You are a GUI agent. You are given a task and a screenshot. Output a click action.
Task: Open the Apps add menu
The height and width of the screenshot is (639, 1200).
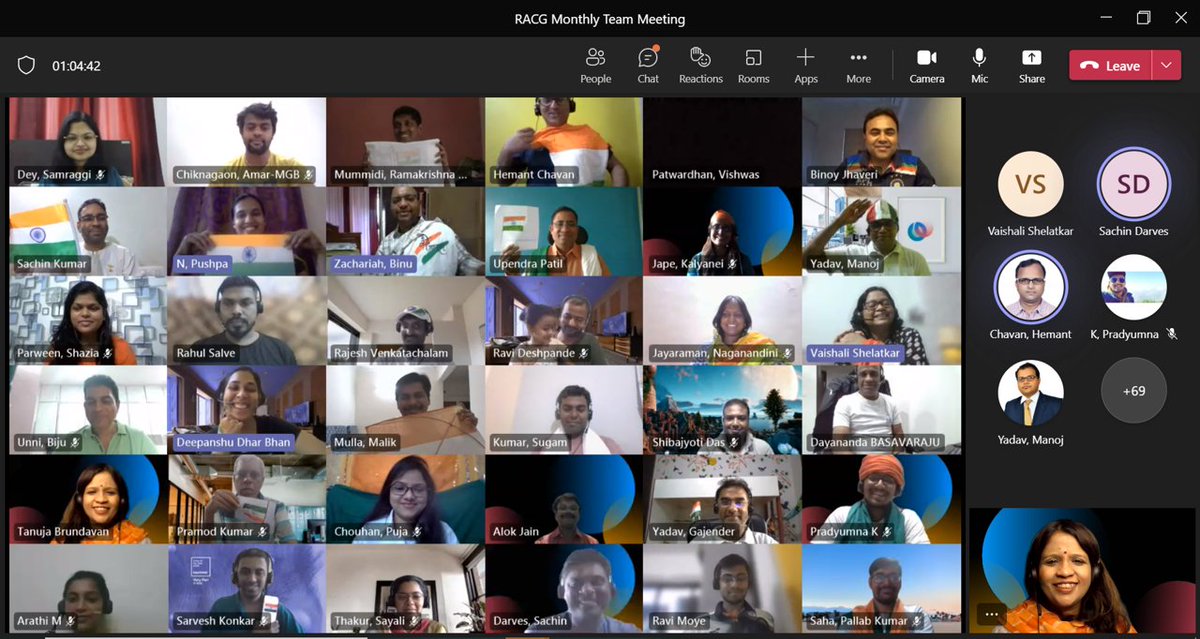pyautogui.click(x=805, y=65)
